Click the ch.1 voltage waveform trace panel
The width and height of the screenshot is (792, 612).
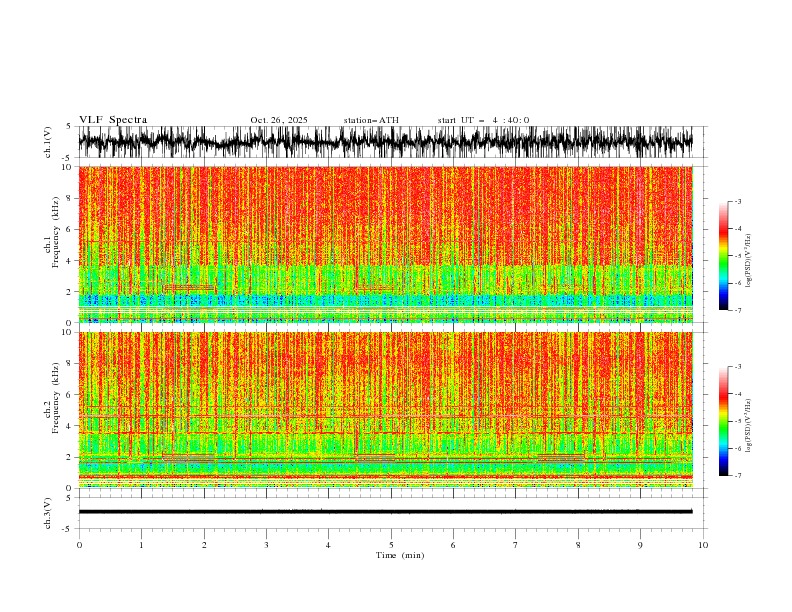[x=385, y=142]
